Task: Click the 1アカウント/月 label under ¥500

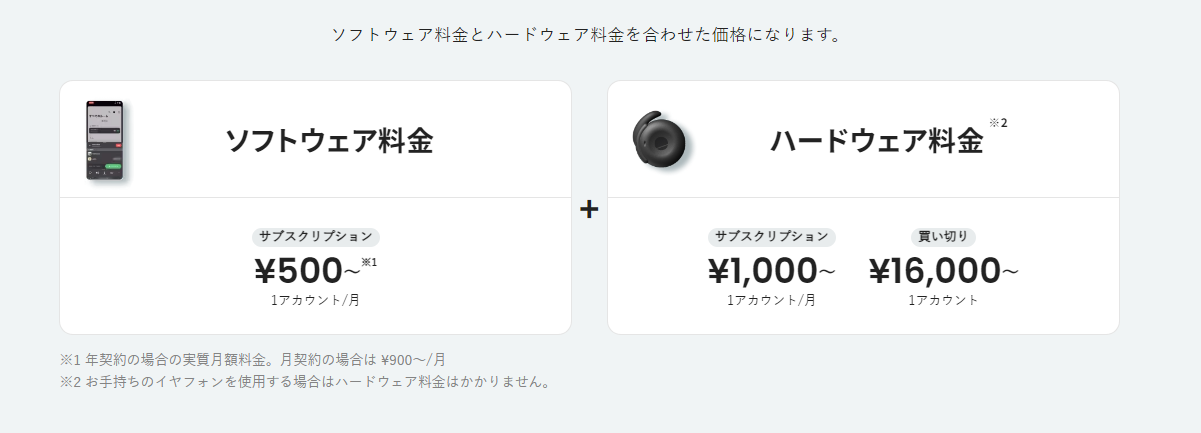Action: click(315, 300)
